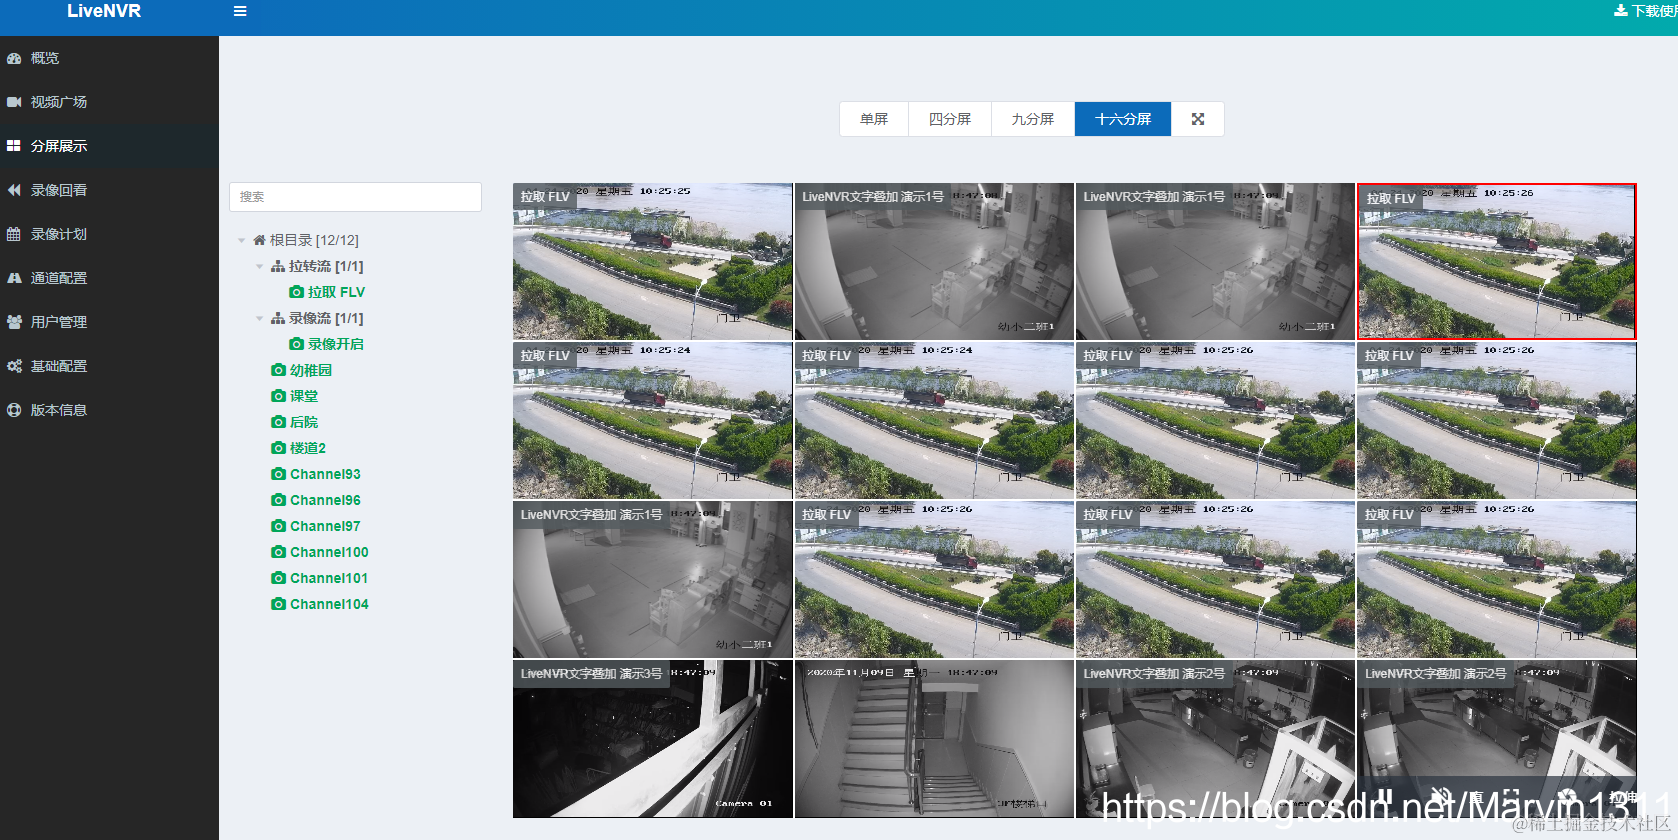Click the 下载 download link text

[x=1654, y=11]
